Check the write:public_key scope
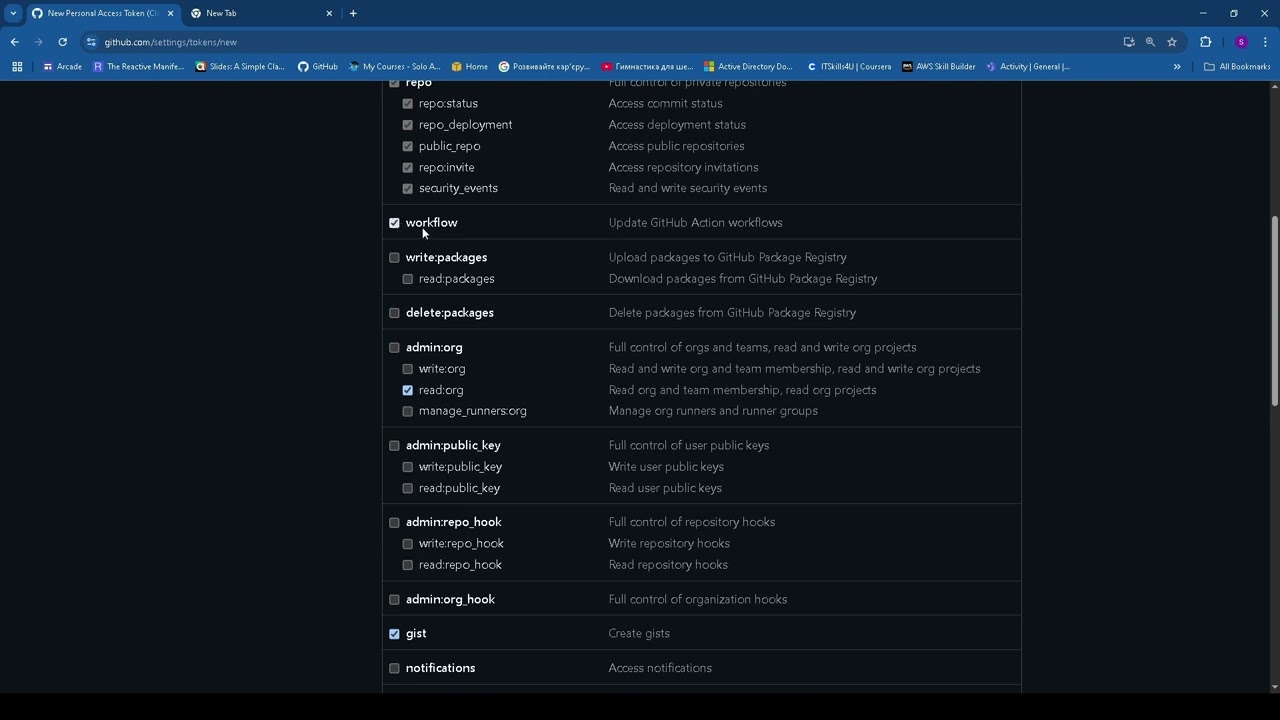1280x720 pixels. [407, 467]
